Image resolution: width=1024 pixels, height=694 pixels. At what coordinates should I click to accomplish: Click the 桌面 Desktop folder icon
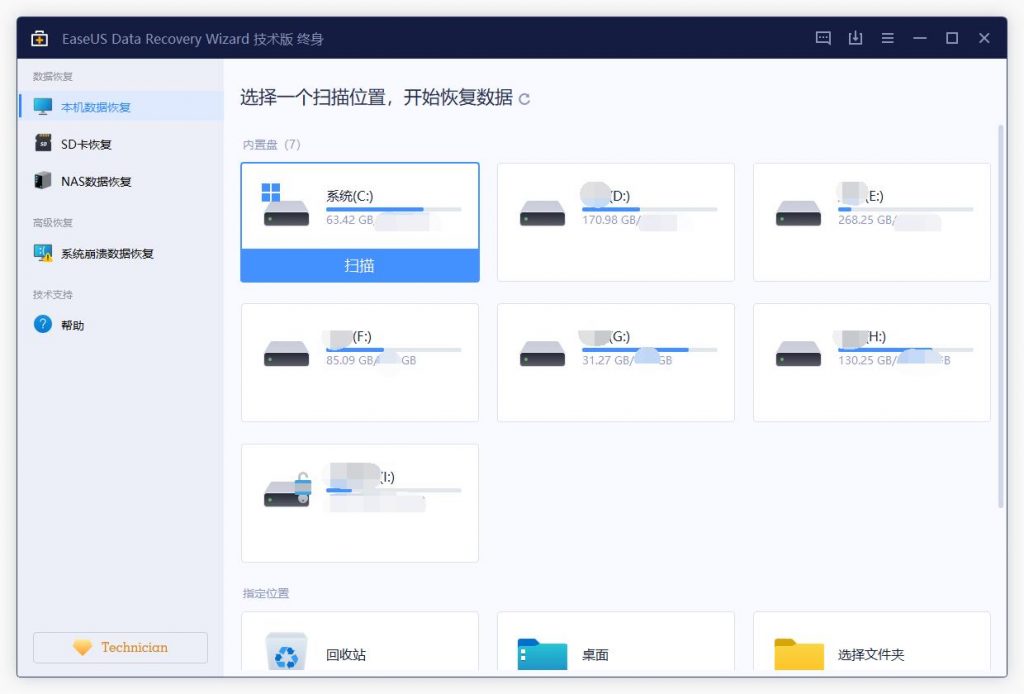(541, 652)
